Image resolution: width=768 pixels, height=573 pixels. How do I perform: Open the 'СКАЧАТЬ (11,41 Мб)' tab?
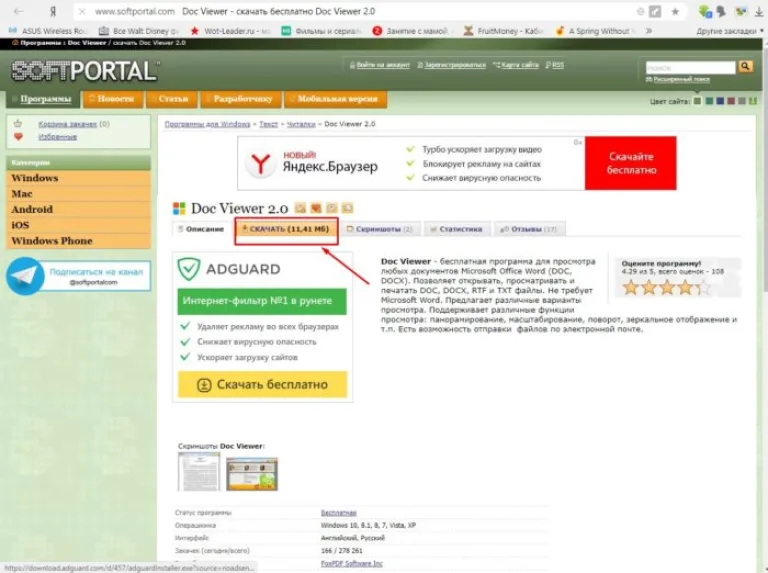286,229
